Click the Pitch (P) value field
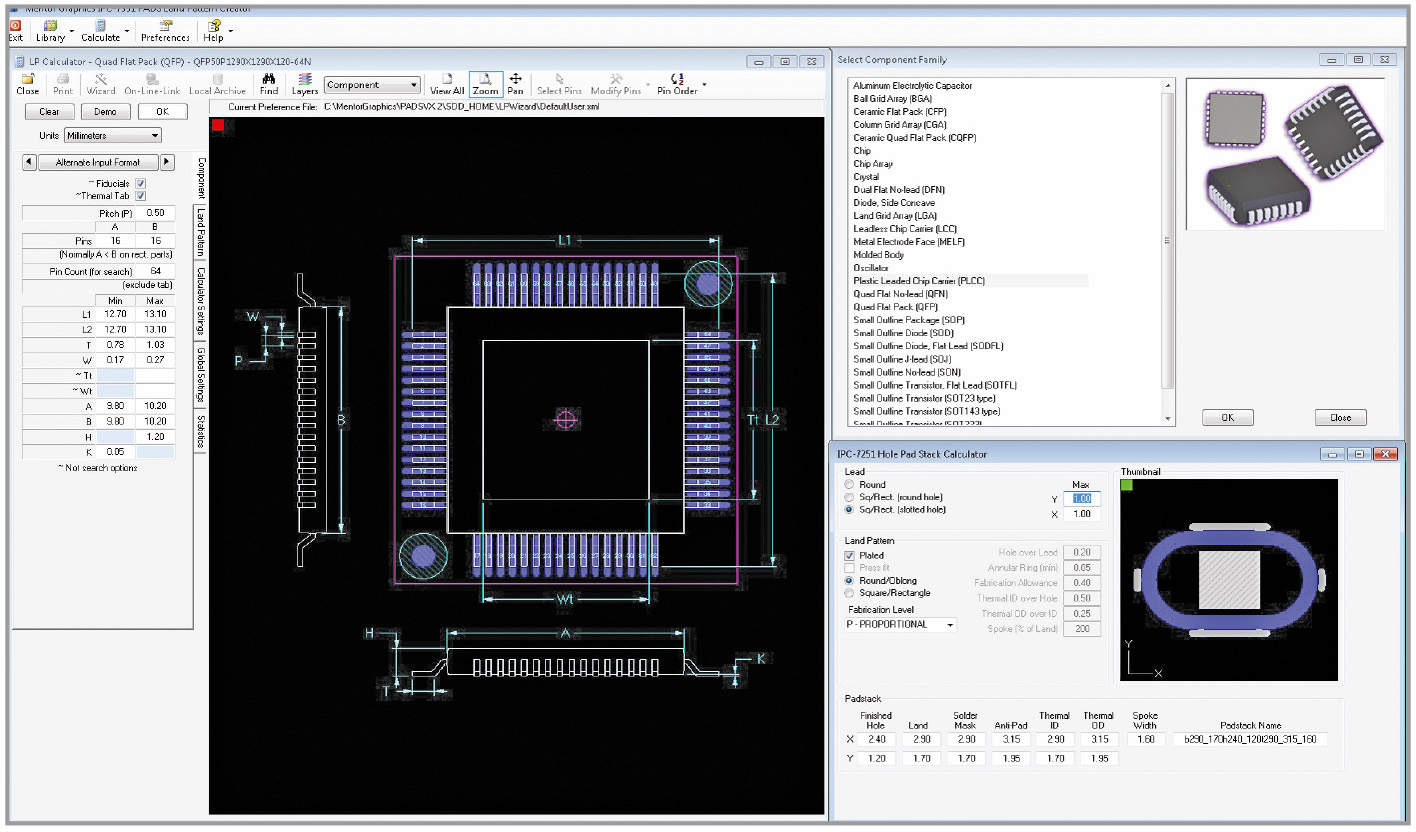Image resolution: width=1416 pixels, height=832 pixels. (155, 213)
